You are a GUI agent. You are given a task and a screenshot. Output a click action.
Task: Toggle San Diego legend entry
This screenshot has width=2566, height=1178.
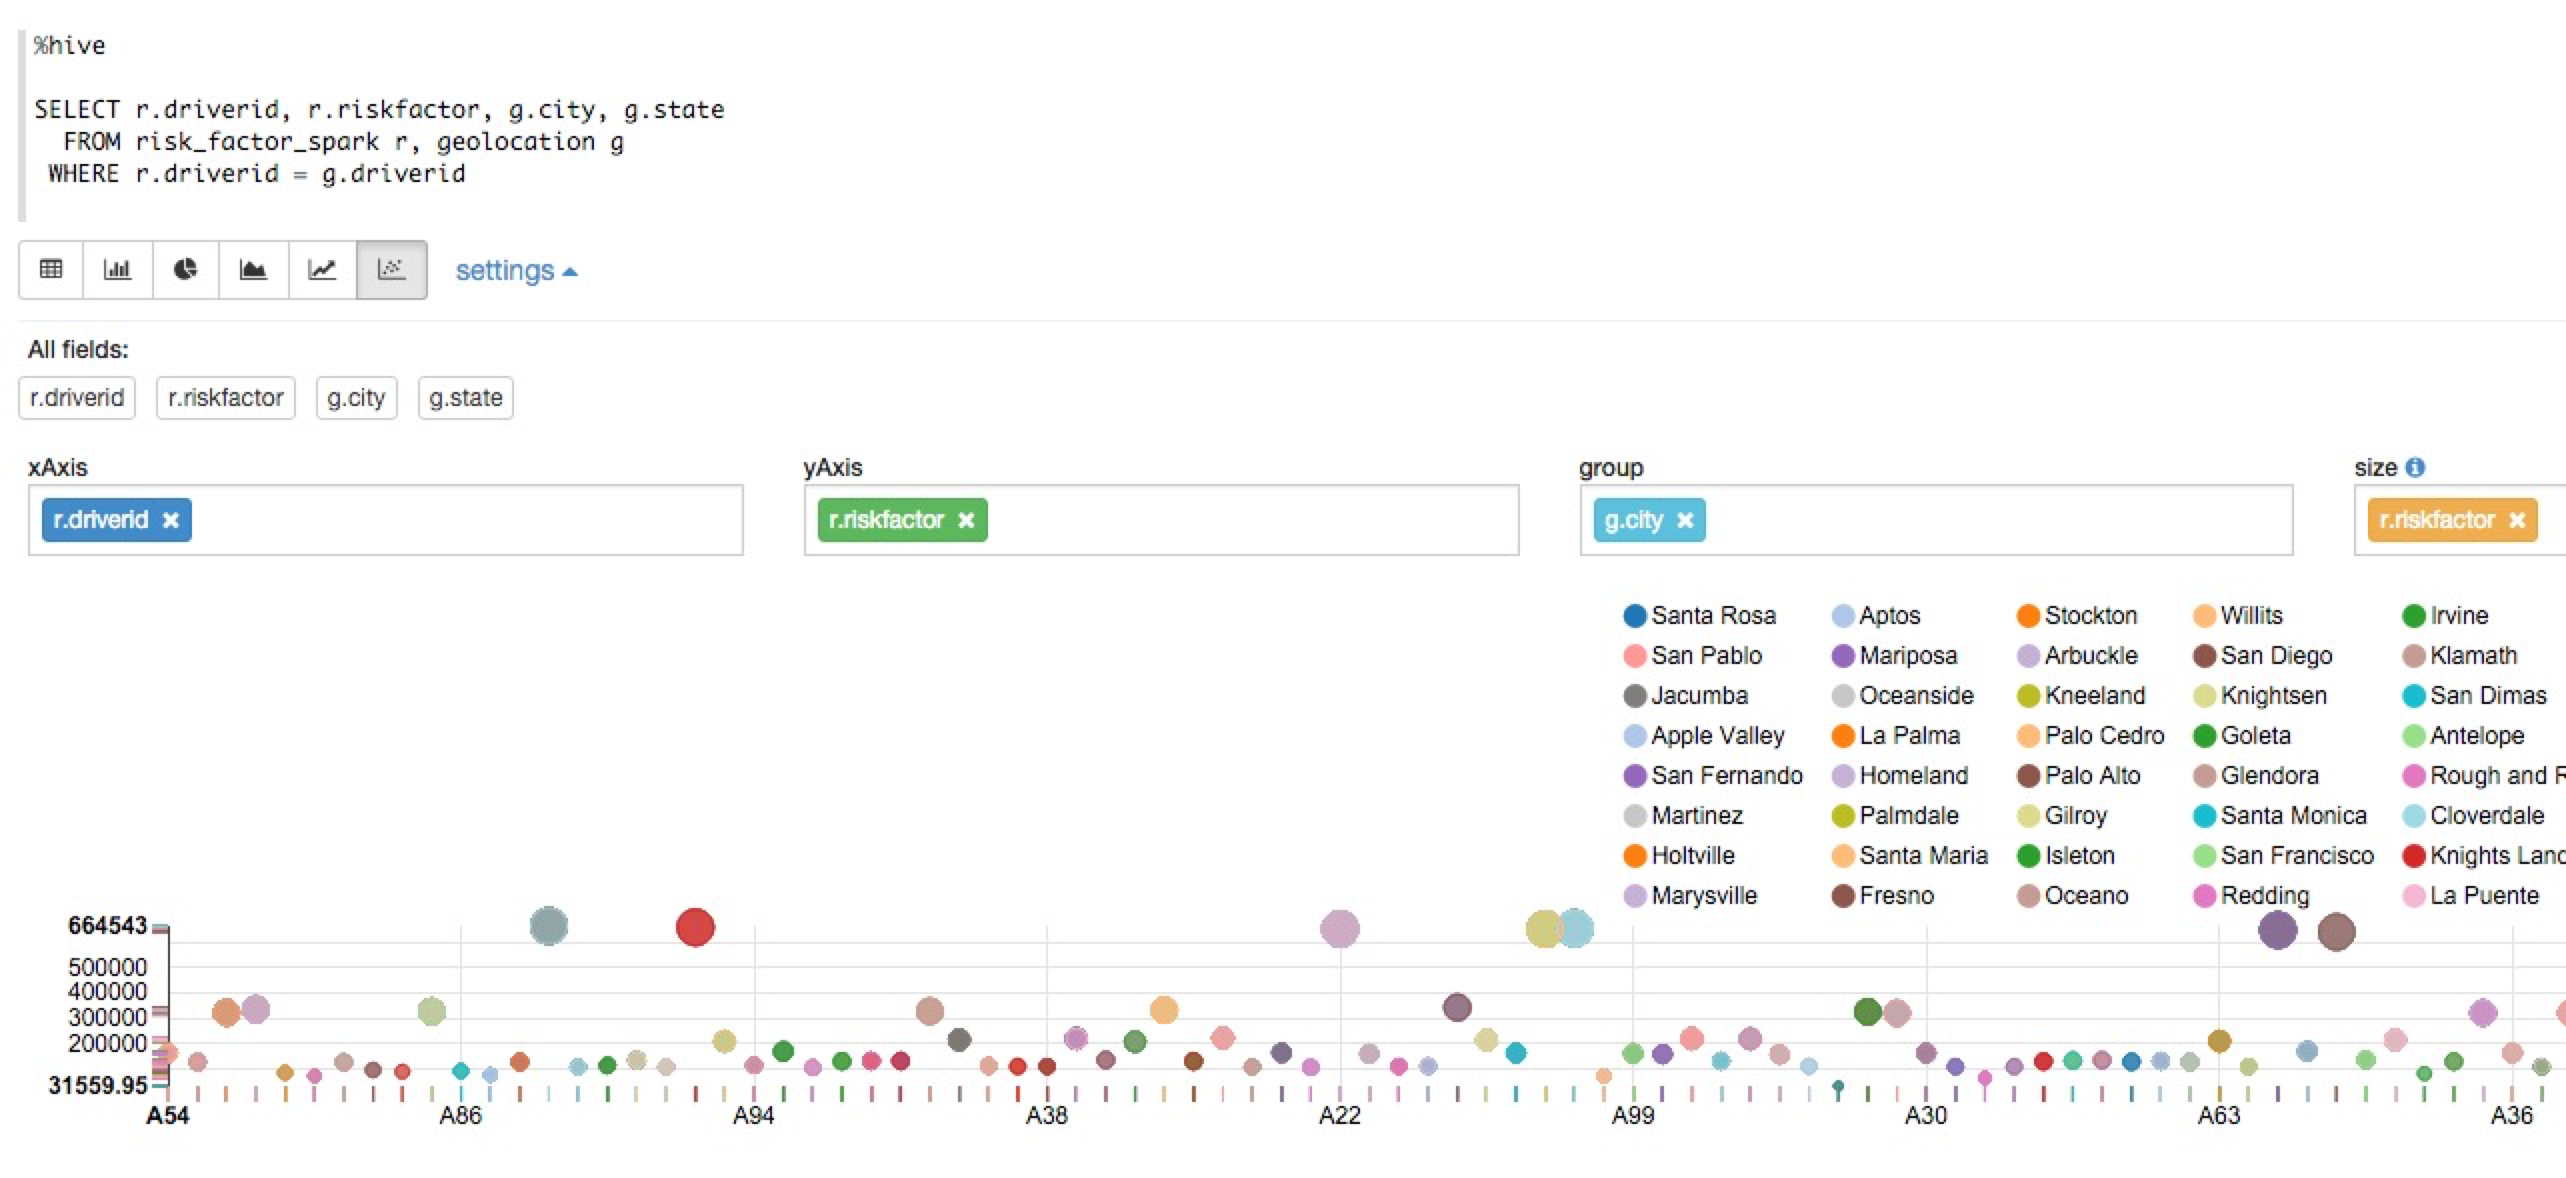2263,655
